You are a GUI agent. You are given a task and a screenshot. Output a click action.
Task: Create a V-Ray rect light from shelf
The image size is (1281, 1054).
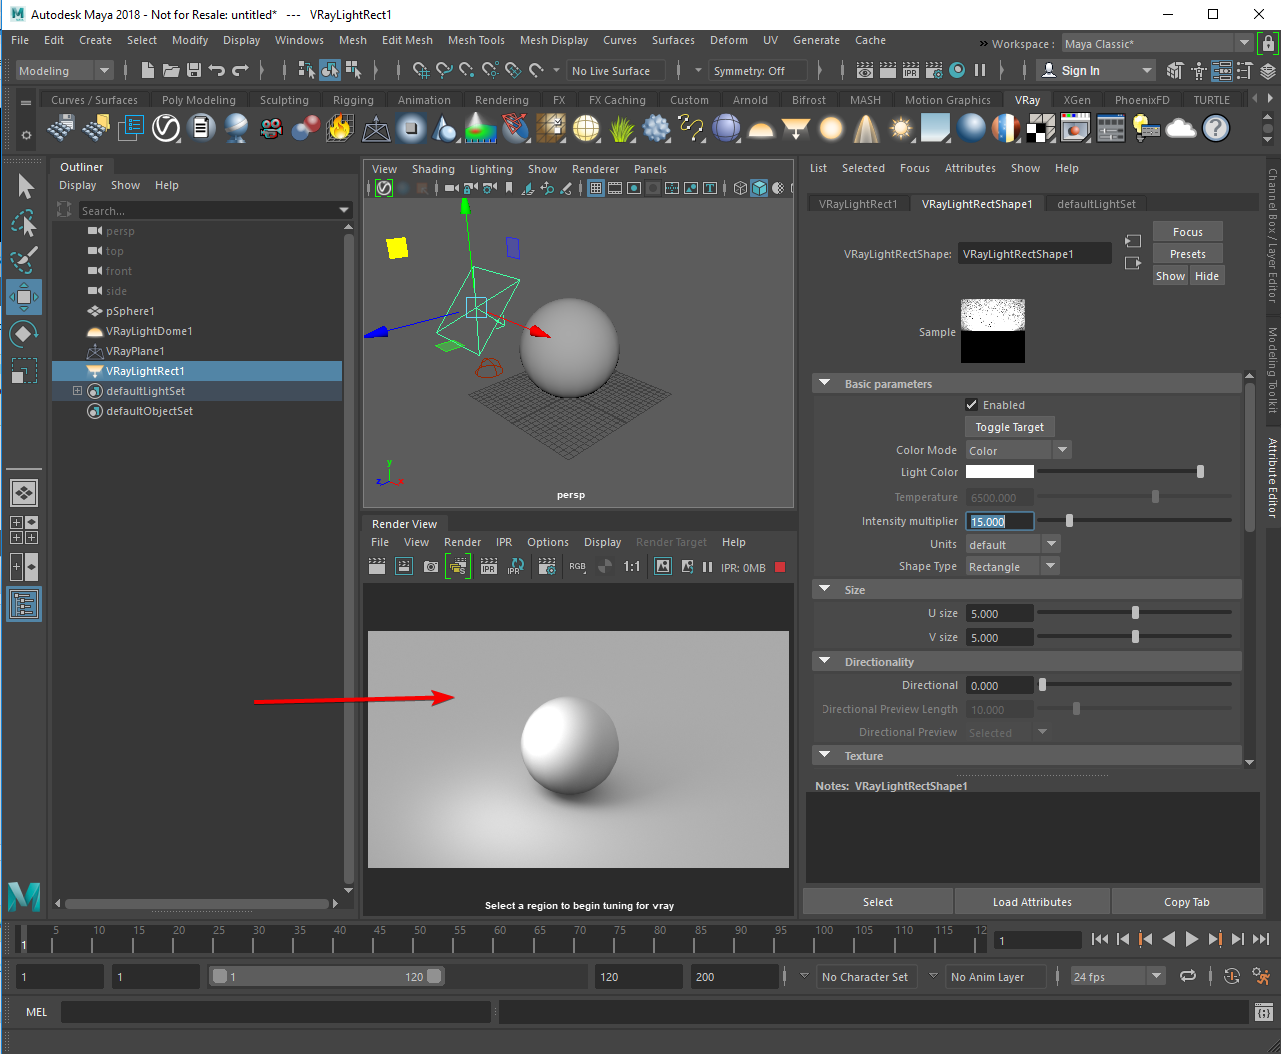(x=796, y=129)
